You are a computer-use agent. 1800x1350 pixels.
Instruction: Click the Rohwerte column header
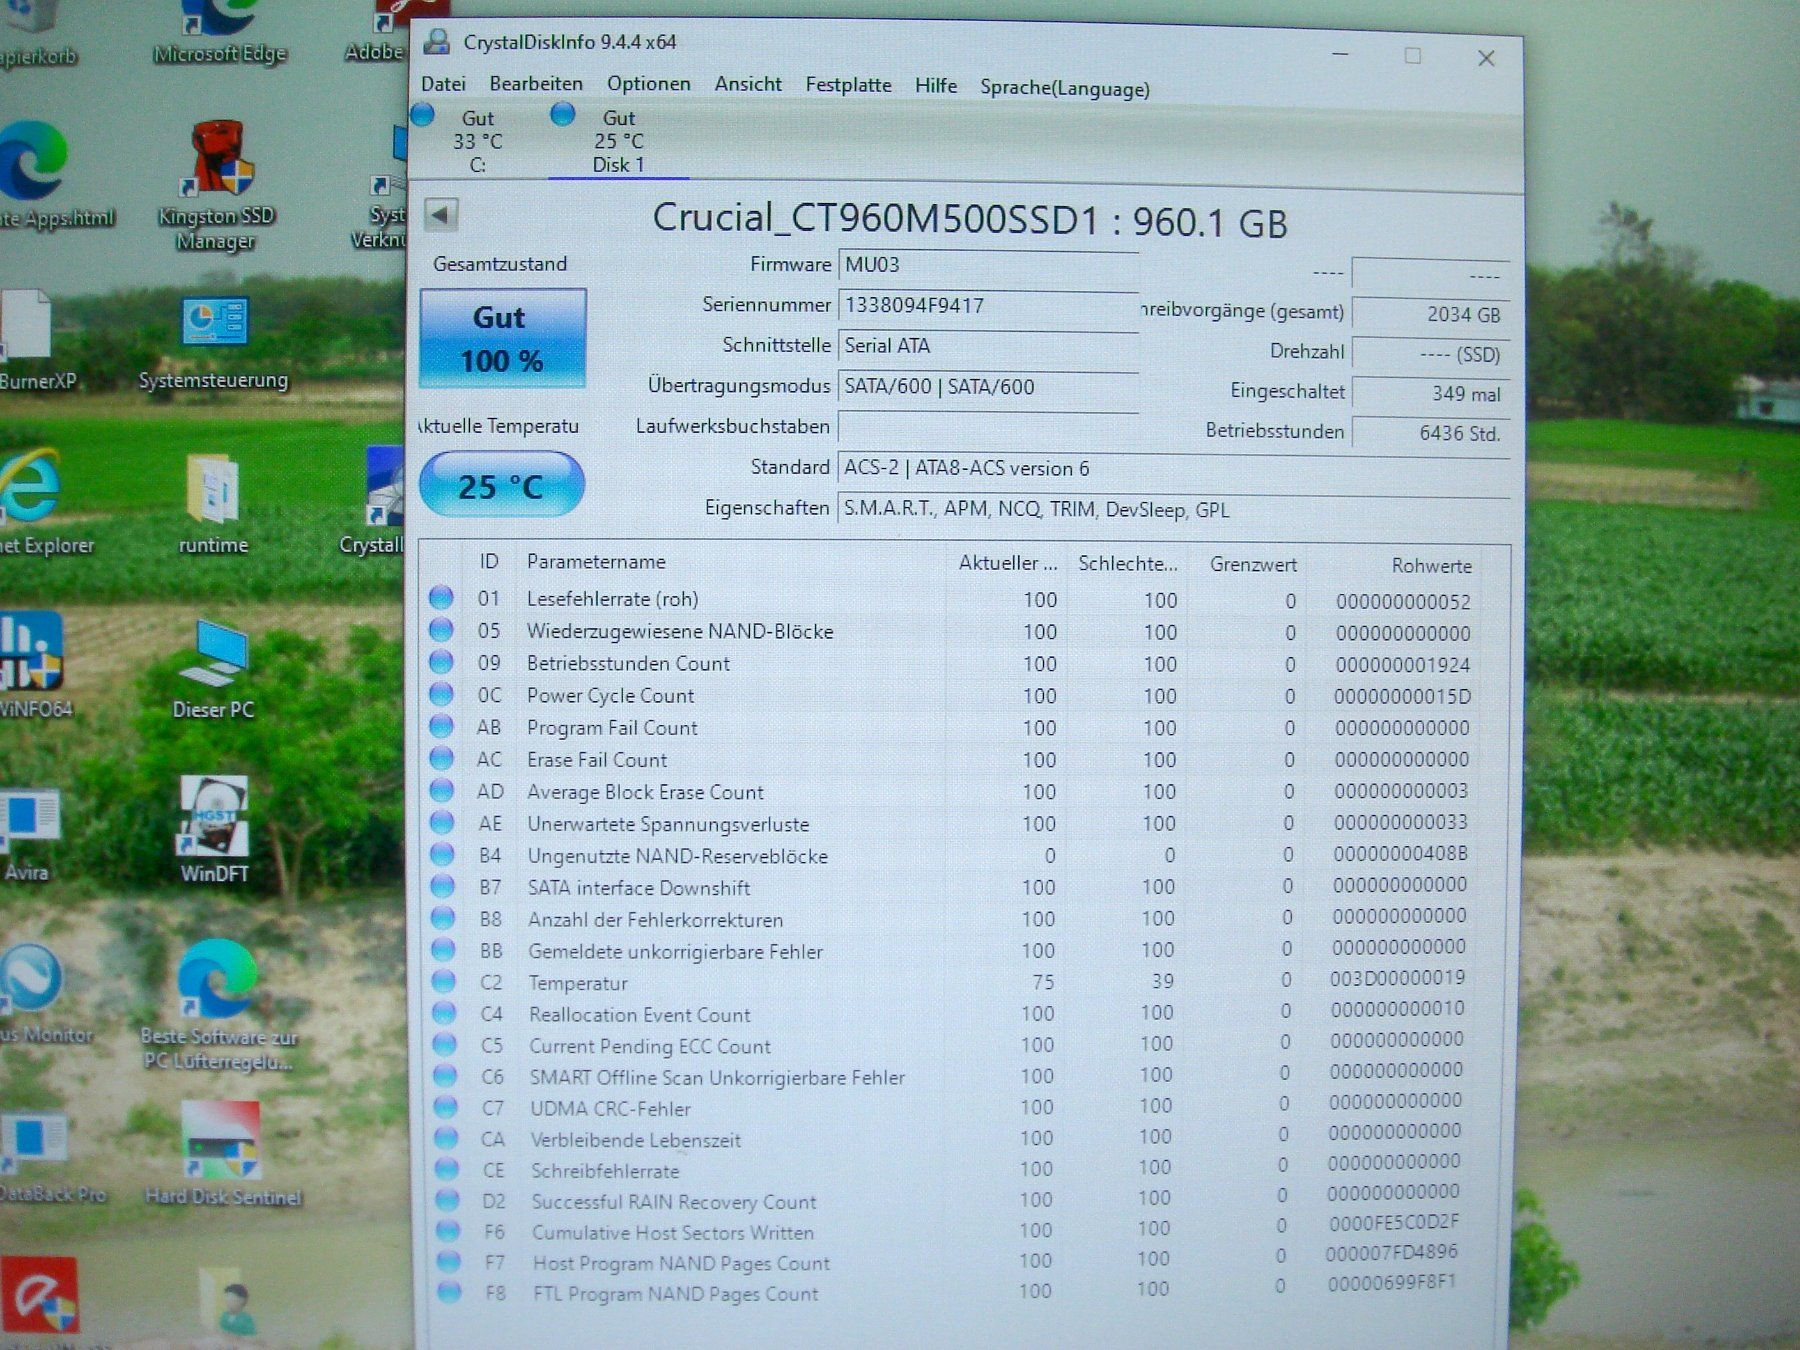1431,566
